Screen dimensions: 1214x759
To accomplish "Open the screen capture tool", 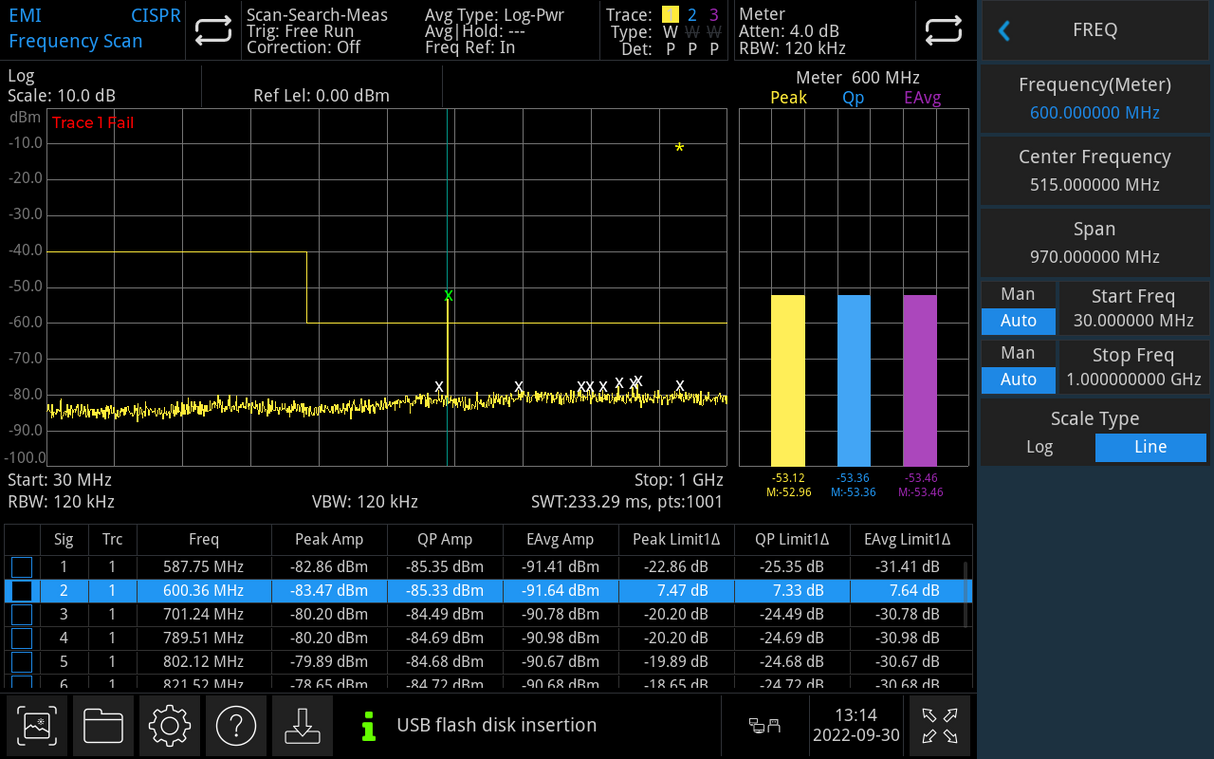I will point(37,725).
